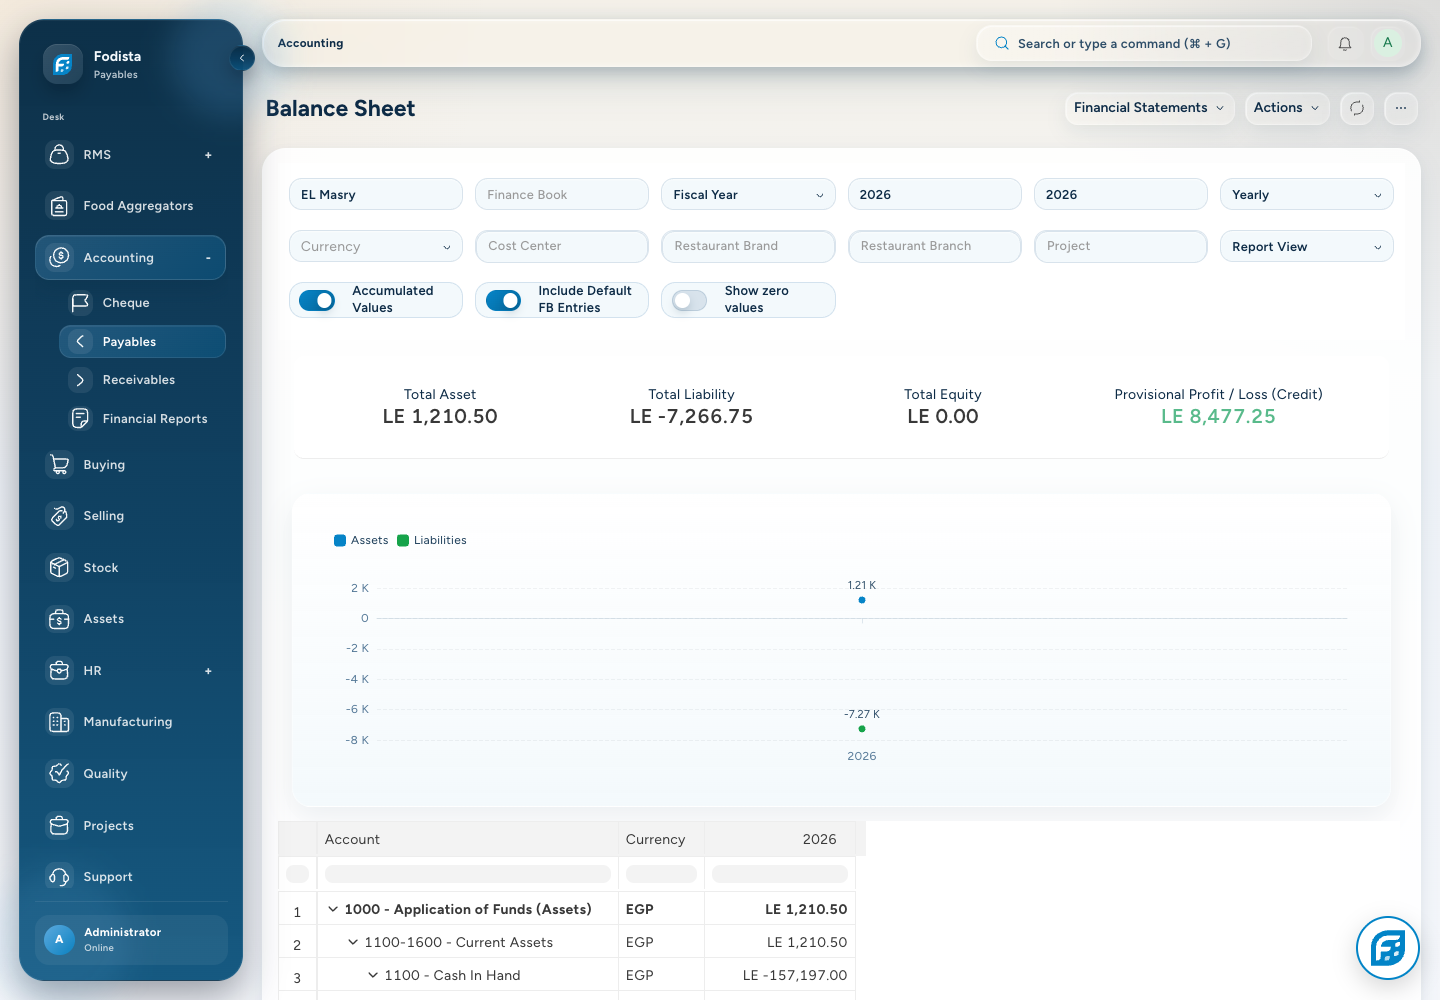Select Payables in Accounting submenu
Viewport: 1440px width, 1000px height.
point(142,342)
